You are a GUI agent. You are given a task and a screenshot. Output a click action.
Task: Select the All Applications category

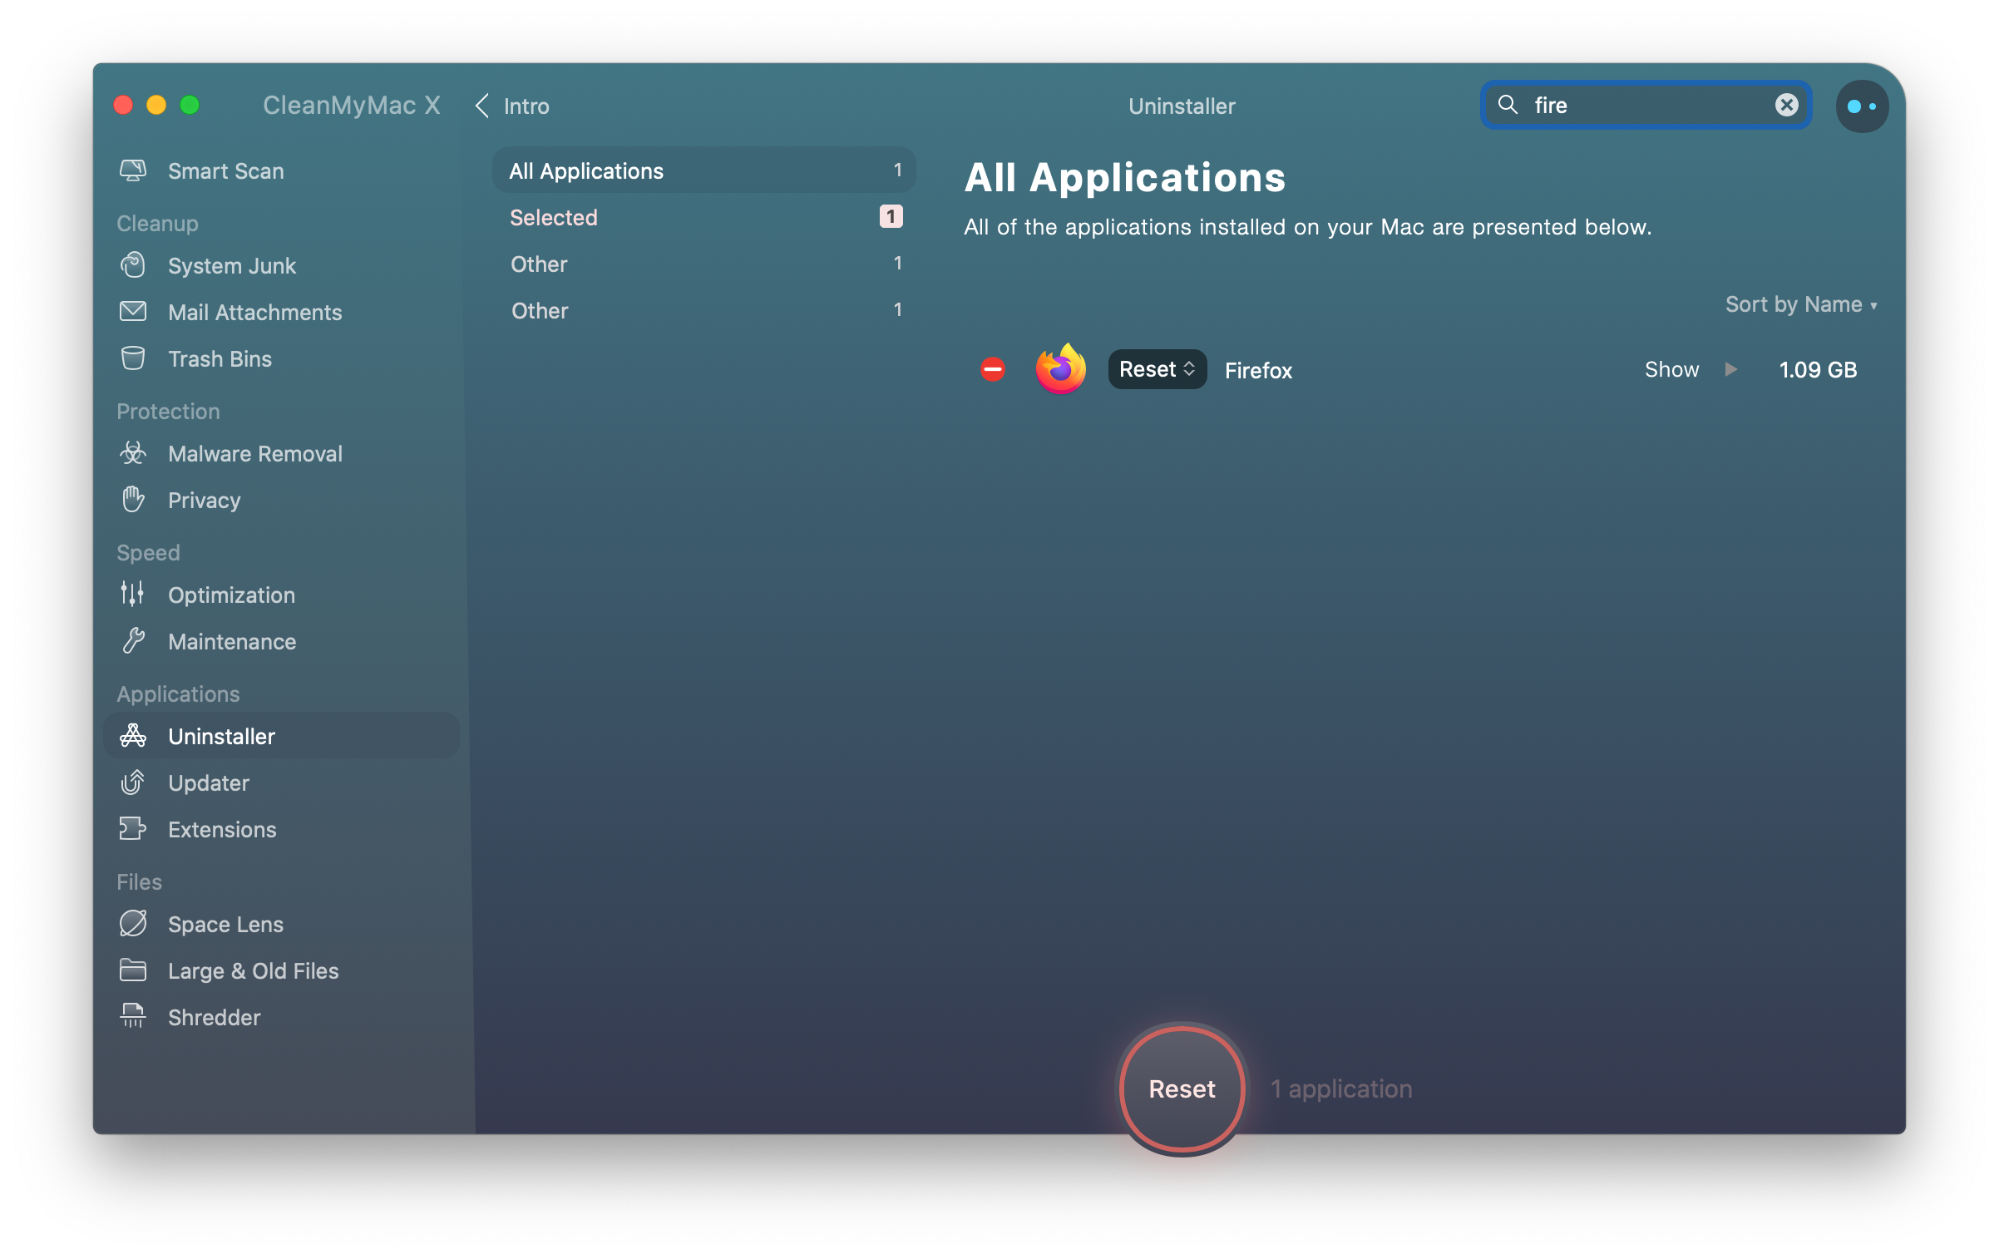[704, 171]
